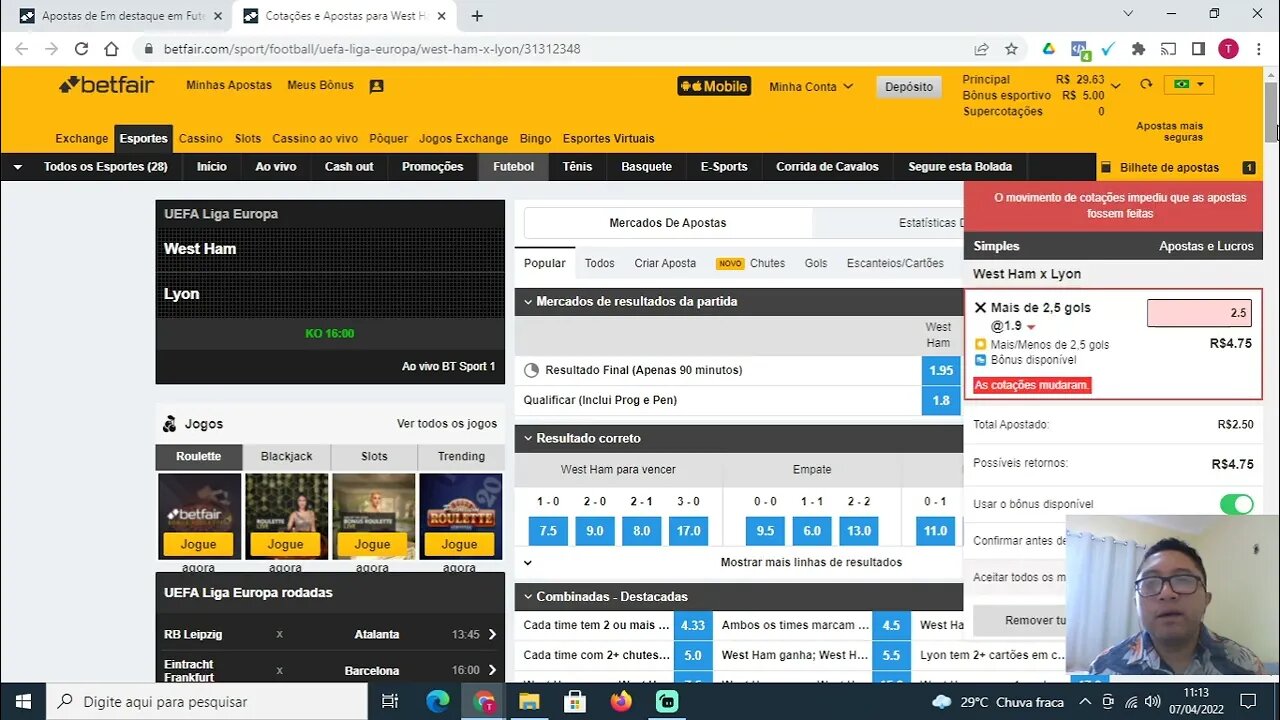1280x720 pixels.
Task: Select the Blackjack games tab
Action: 286,456
